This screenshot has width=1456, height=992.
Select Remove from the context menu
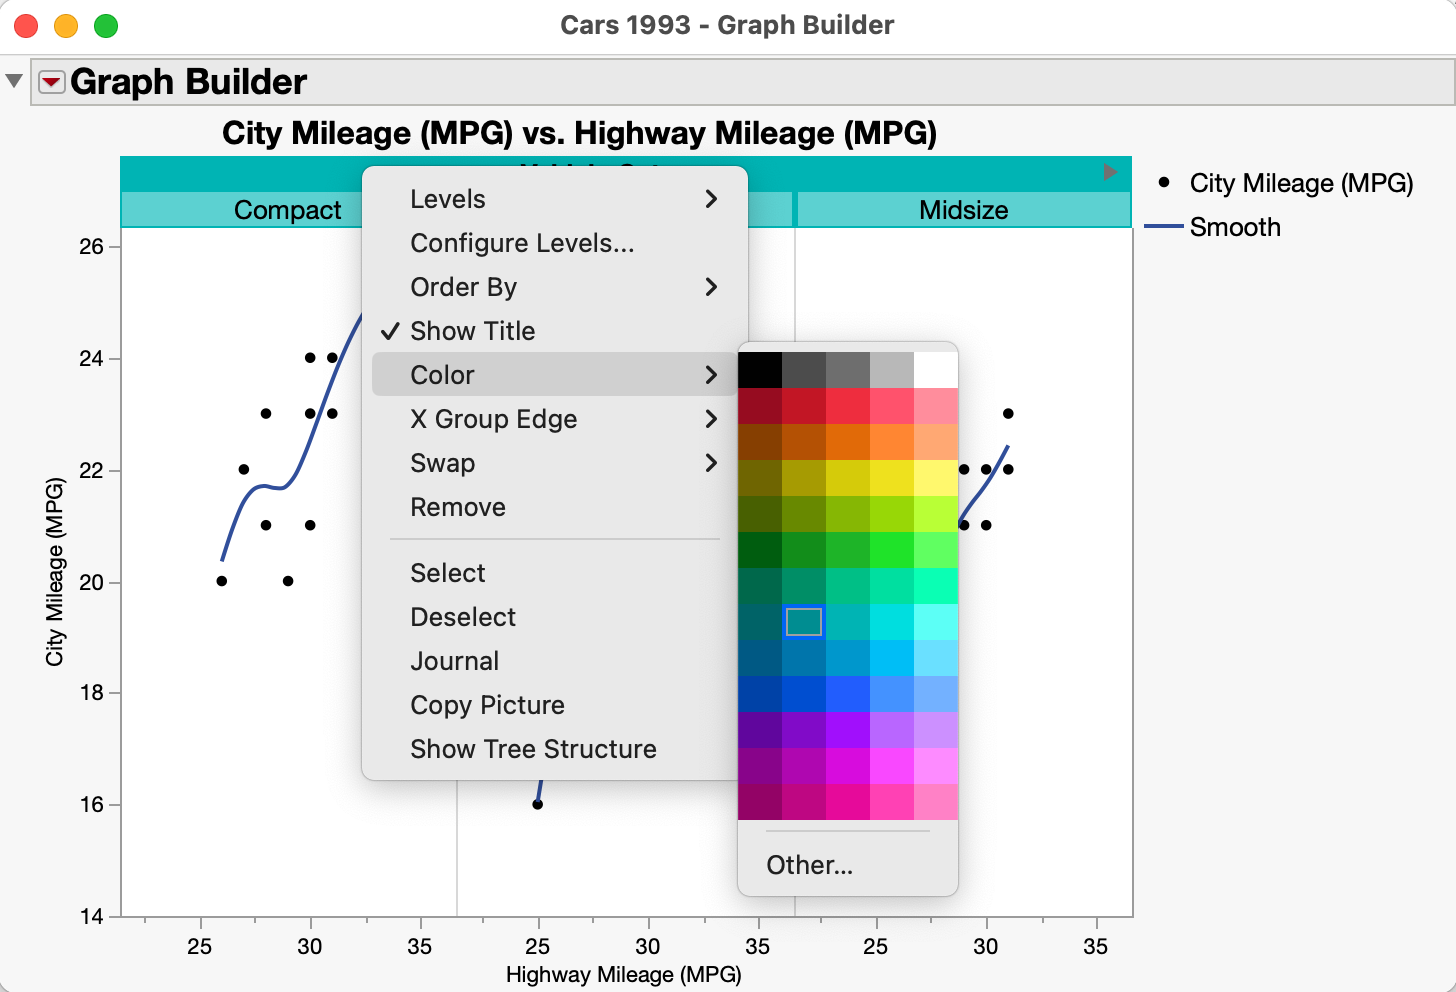[x=457, y=507]
